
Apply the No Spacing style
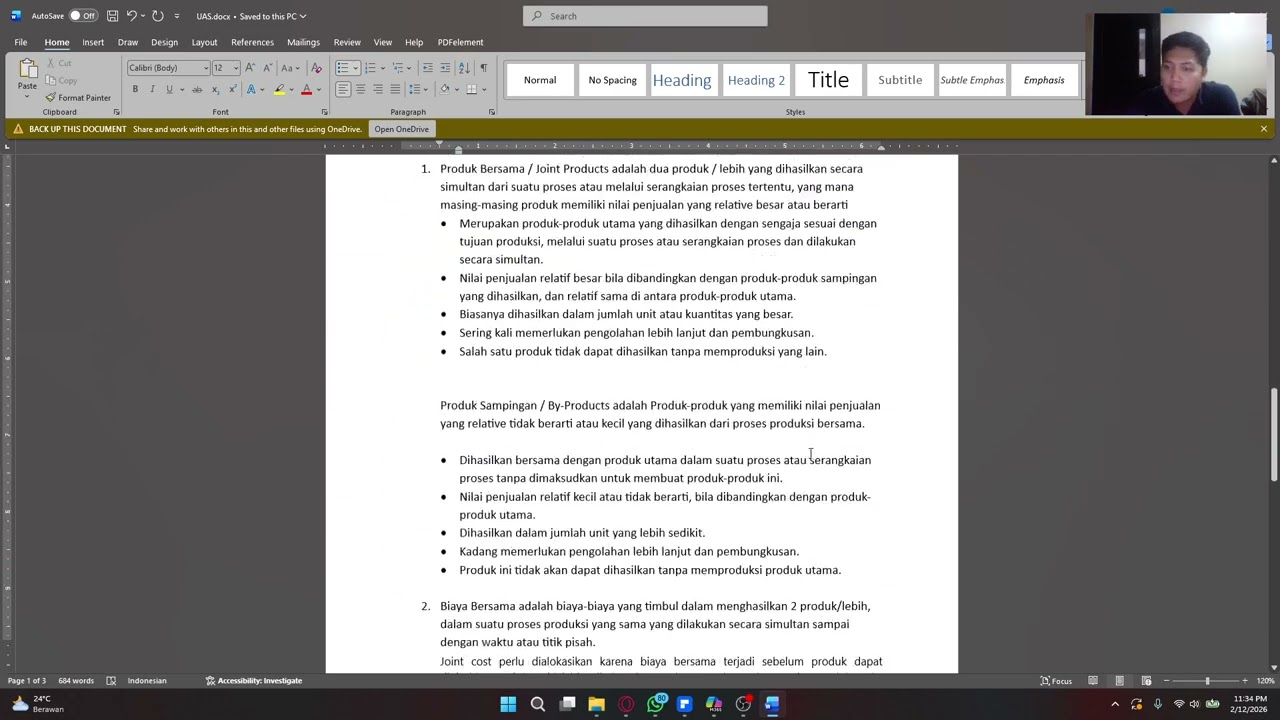(x=612, y=80)
